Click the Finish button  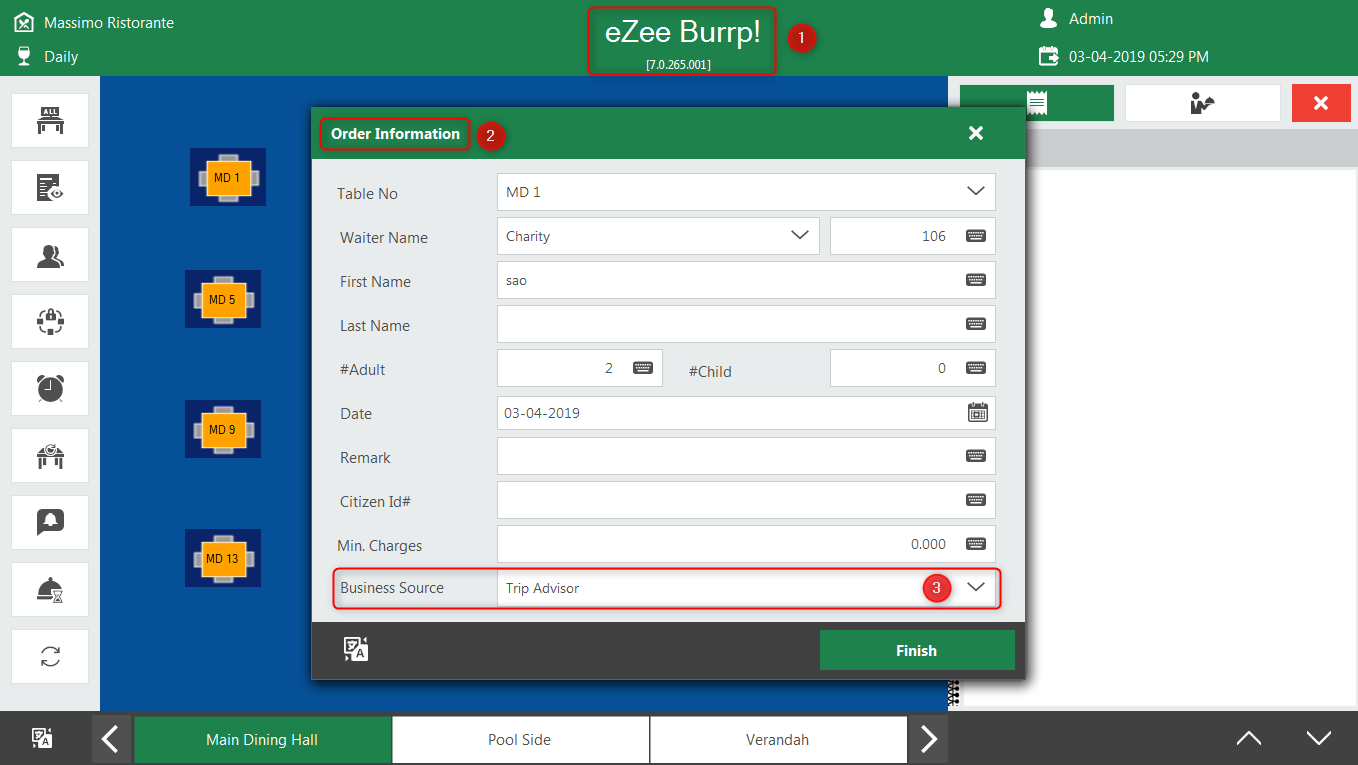(x=917, y=650)
